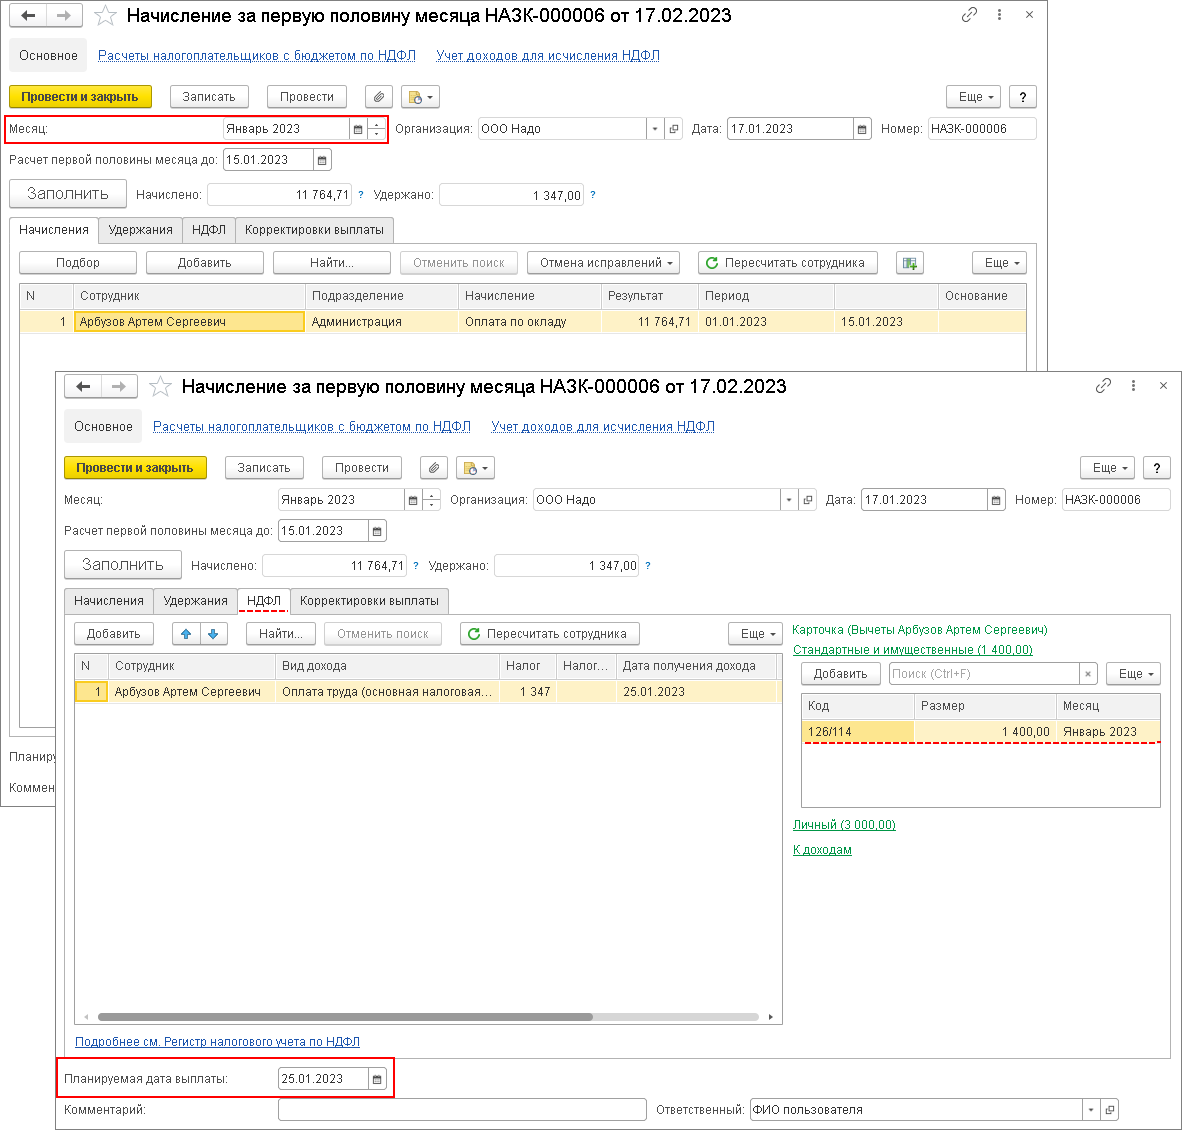The width and height of the screenshot is (1187, 1133).
Task: Click horizontal scrollbar of НДФЛ table
Action: coord(344,1017)
